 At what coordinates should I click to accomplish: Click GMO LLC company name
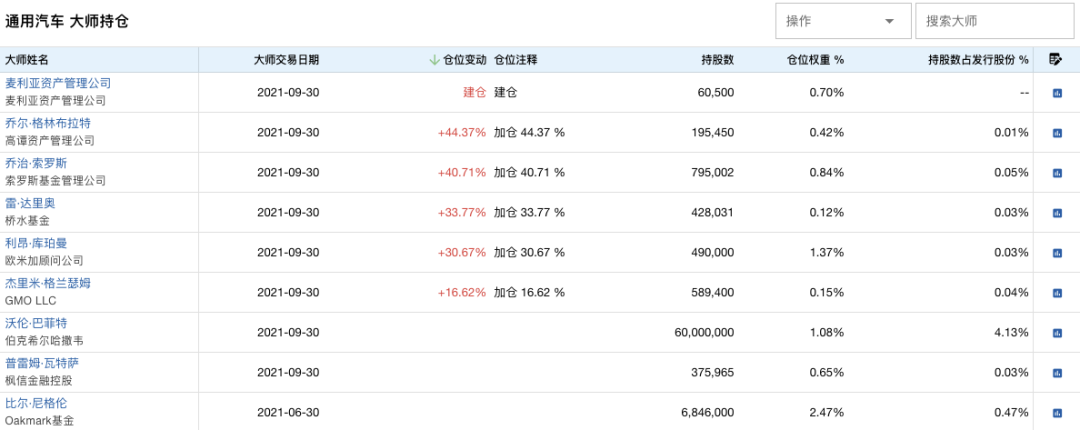coord(30,300)
